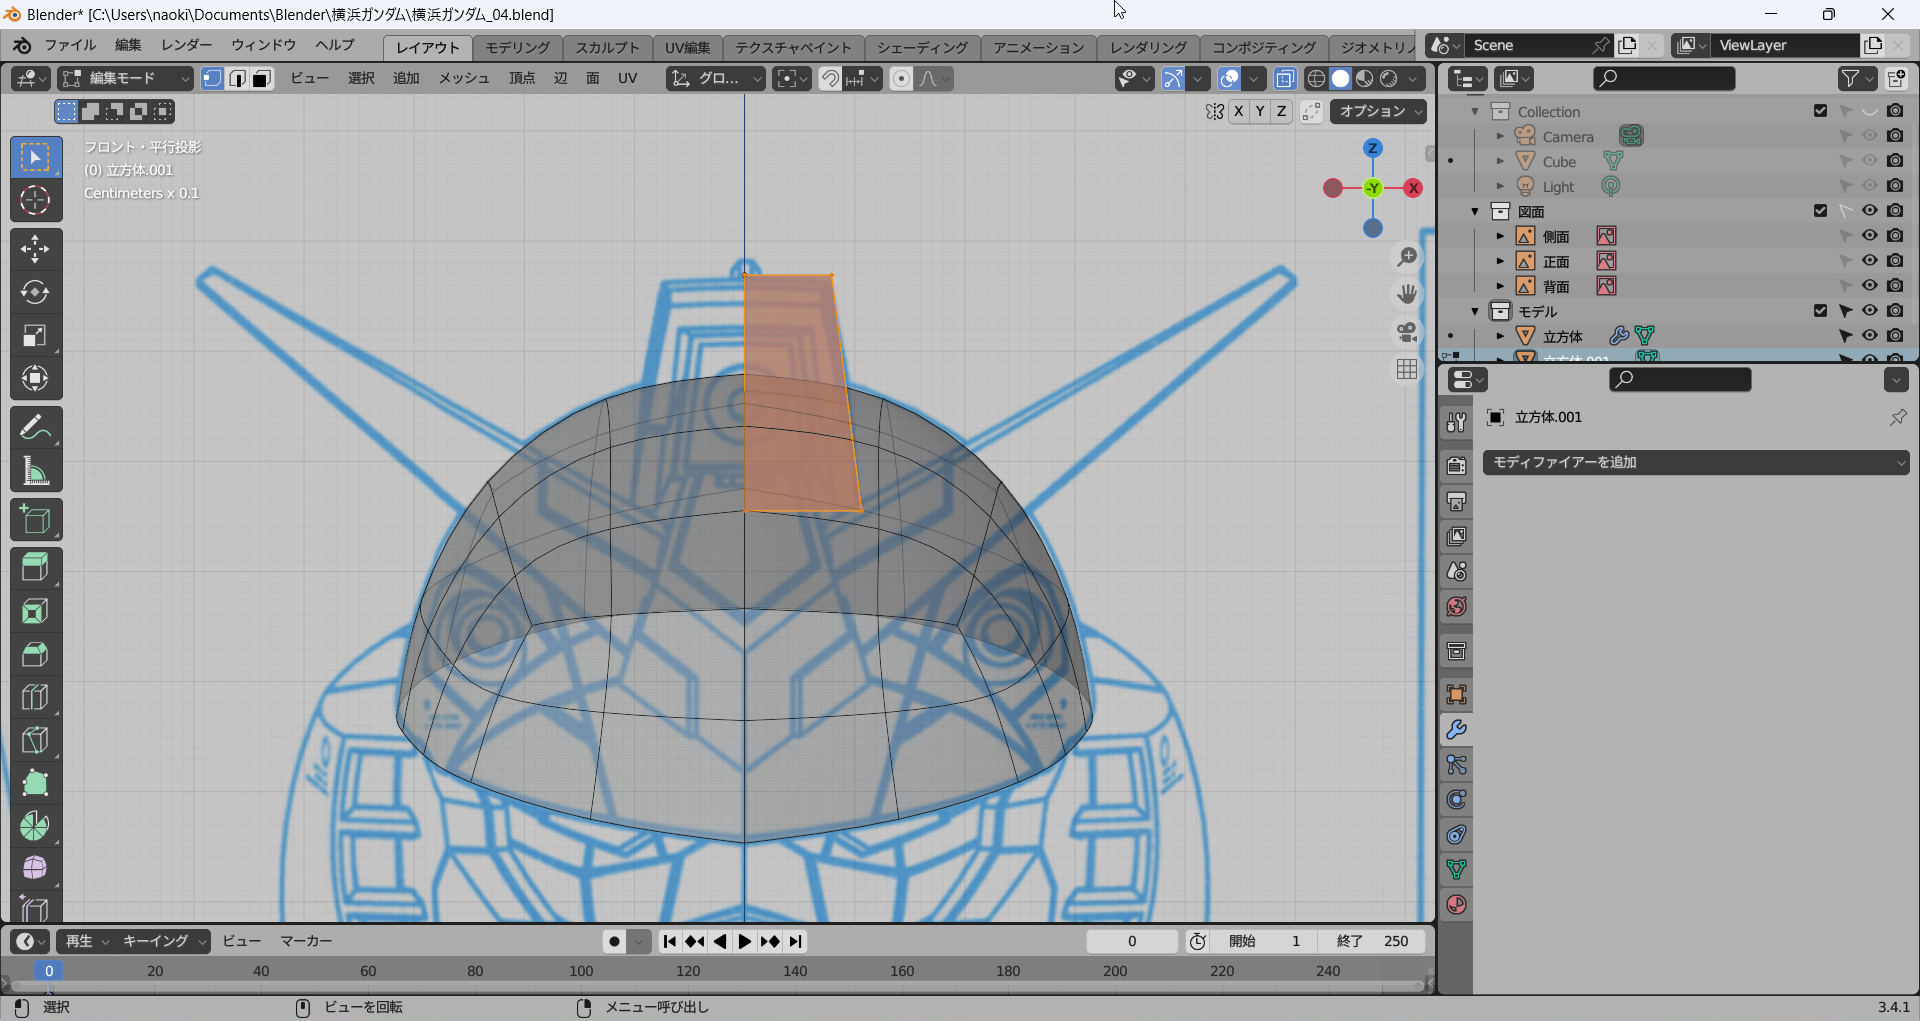
Task: Select the Scale tool
Action: click(35, 335)
